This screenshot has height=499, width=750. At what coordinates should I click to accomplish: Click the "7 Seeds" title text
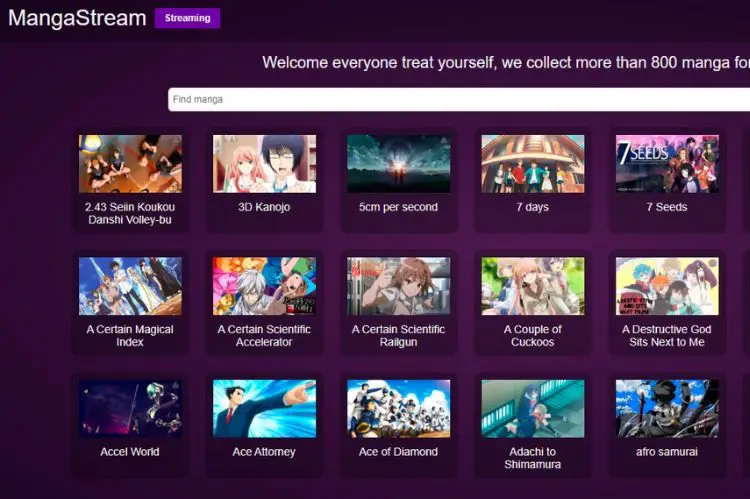[667, 207]
